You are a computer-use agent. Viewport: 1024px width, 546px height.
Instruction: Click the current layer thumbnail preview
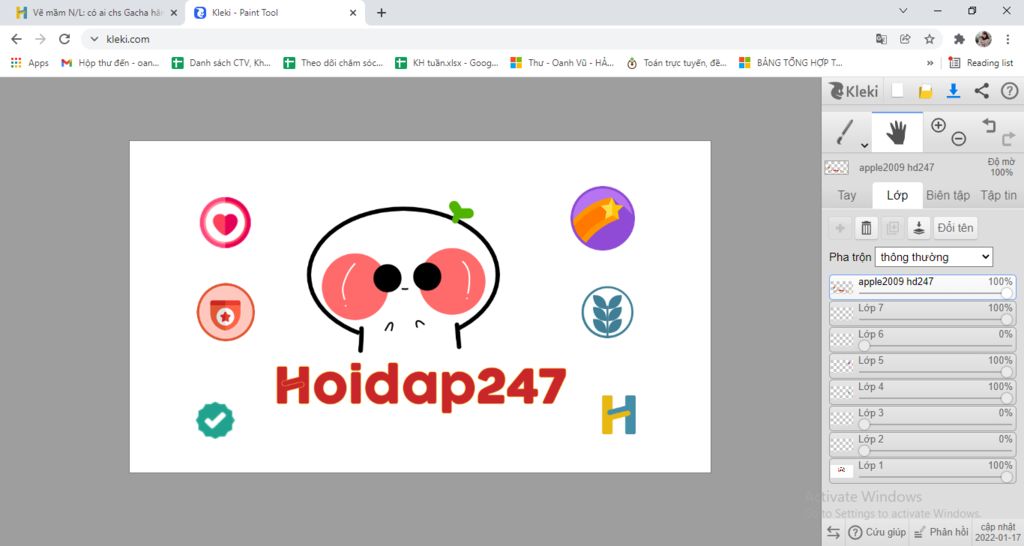pos(837,168)
